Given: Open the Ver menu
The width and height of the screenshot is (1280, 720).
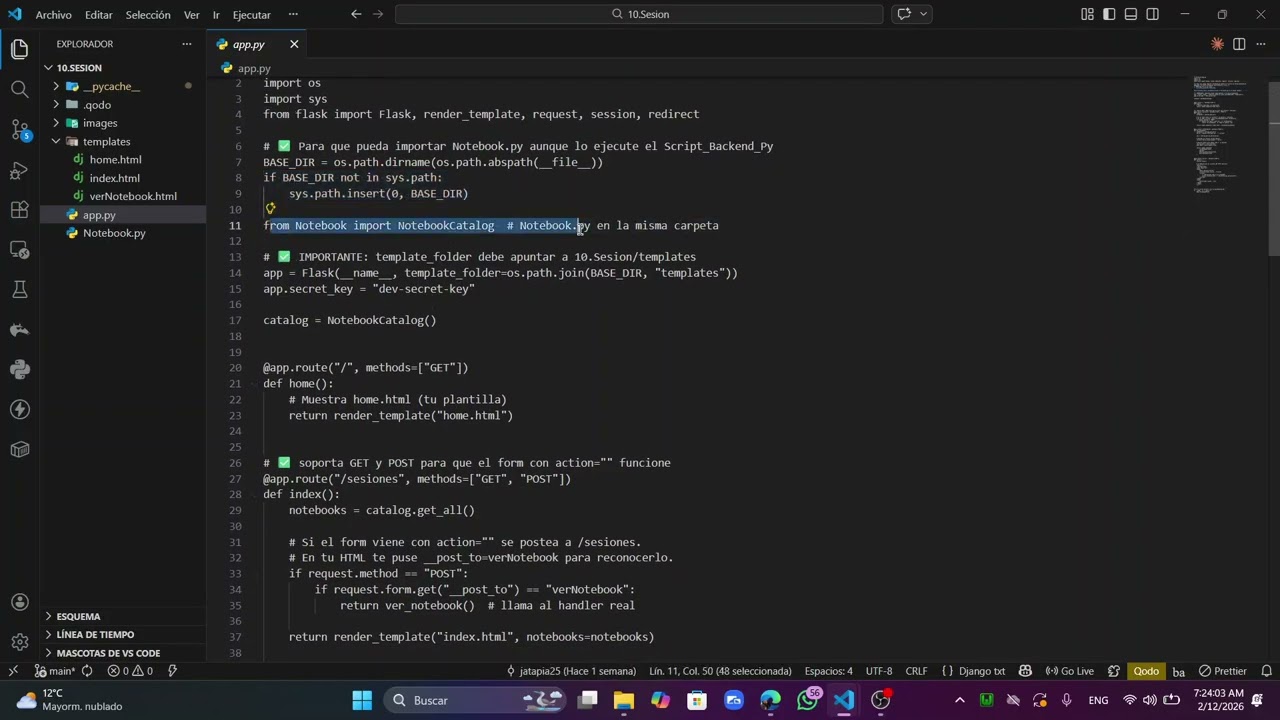Looking at the screenshot, I should pyautogui.click(x=191, y=14).
